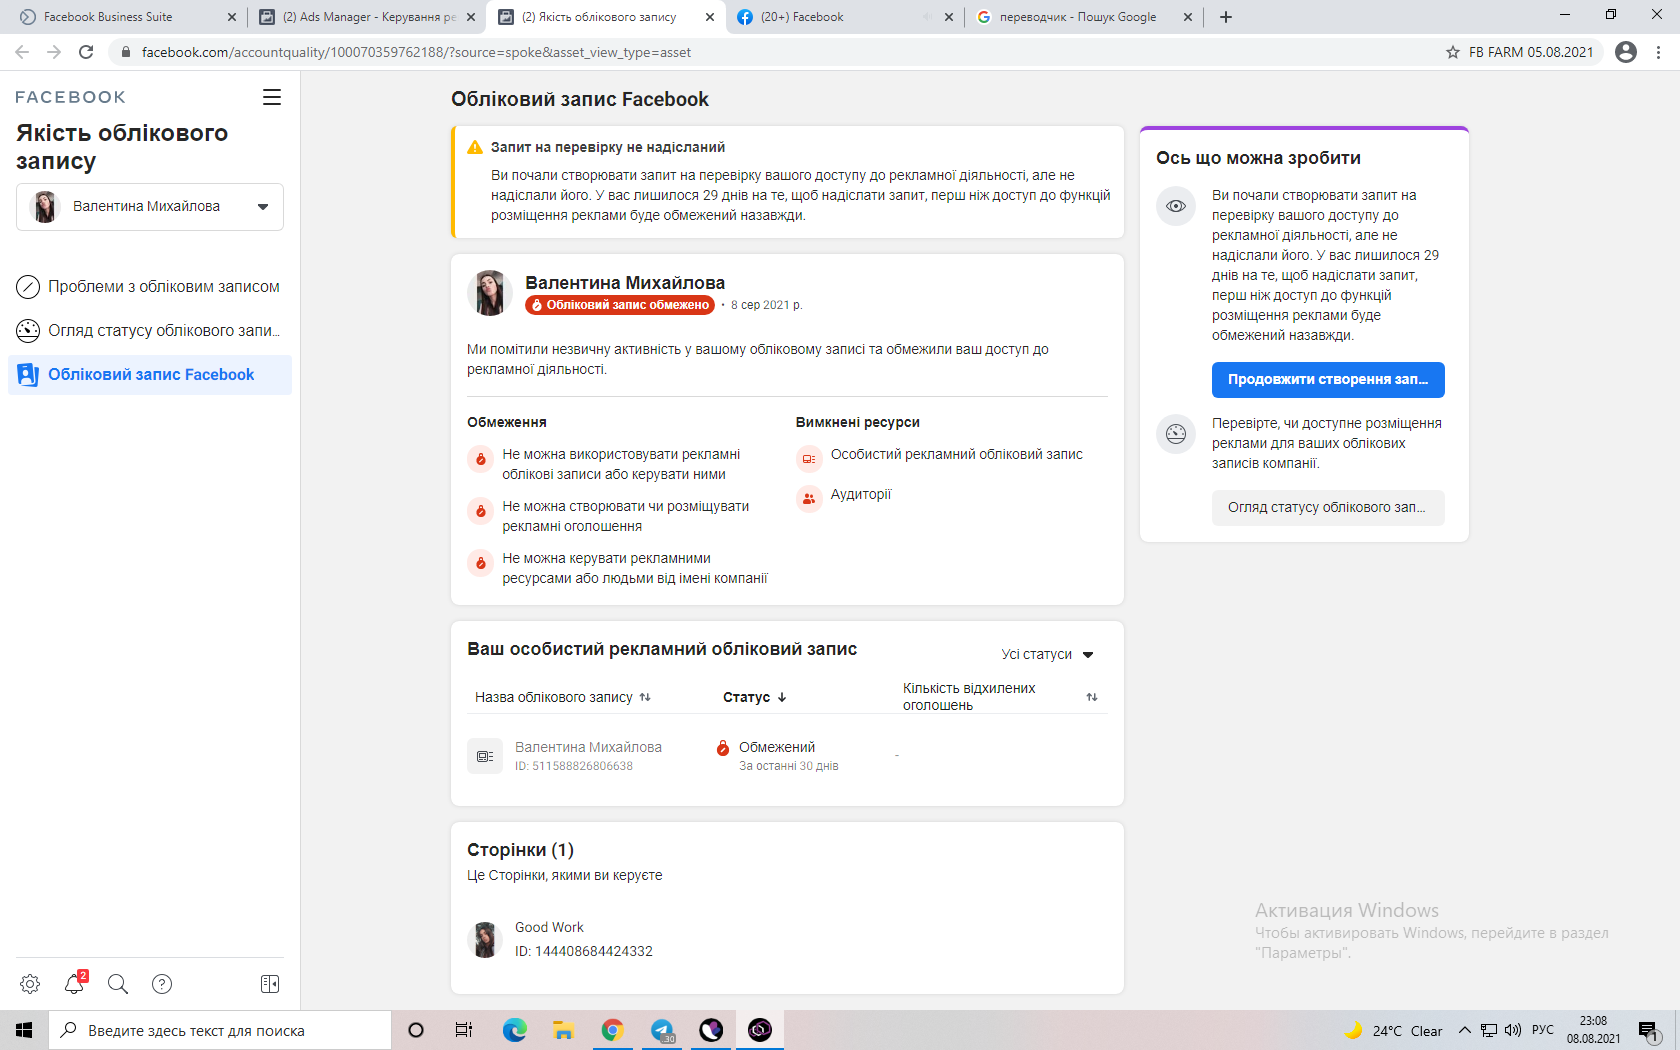Open a new browser tab with plus
1680x1050 pixels.
click(x=1226, y=17)
